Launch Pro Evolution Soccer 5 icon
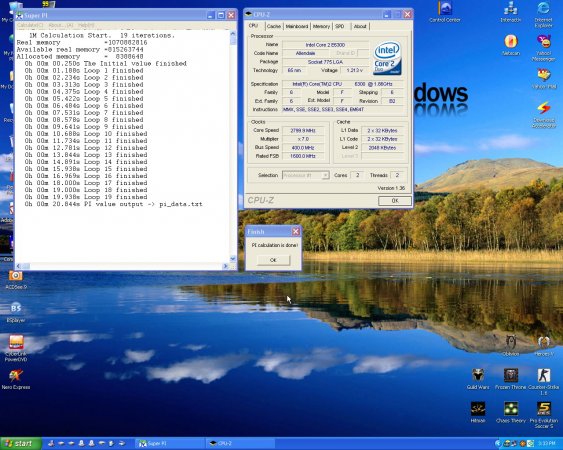This screenshot has width=563, height=450. coord(544,415)
